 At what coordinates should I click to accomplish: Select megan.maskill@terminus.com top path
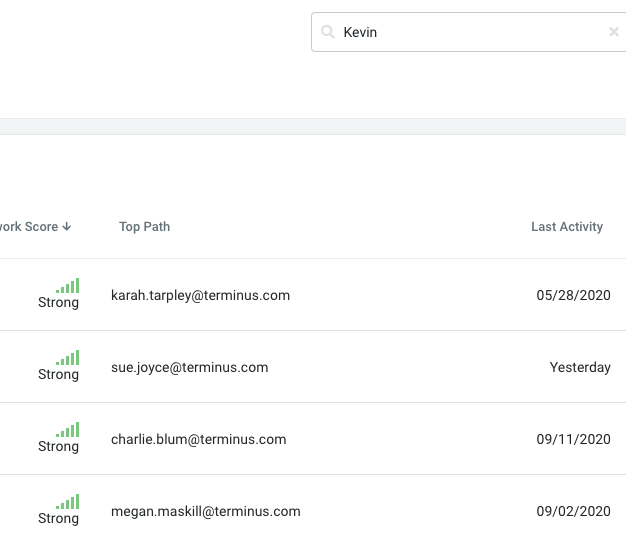(206, 511)
